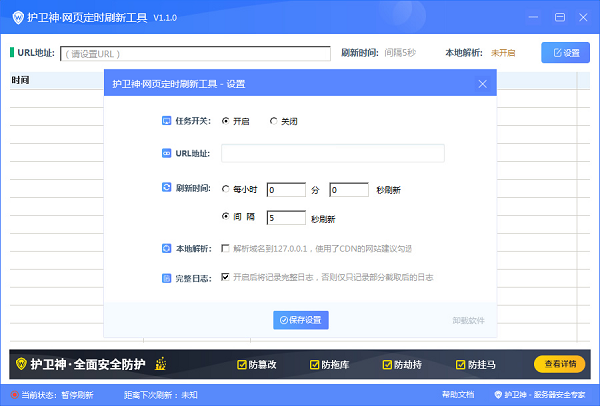Close the main application window

583,17
